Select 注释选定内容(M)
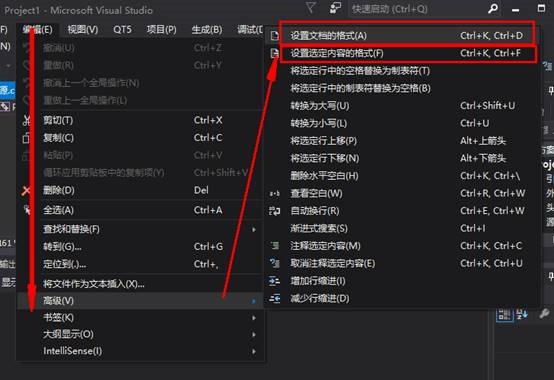Image resolution: width=554 pixels, height=380 pixels. (x=403, y=245)
